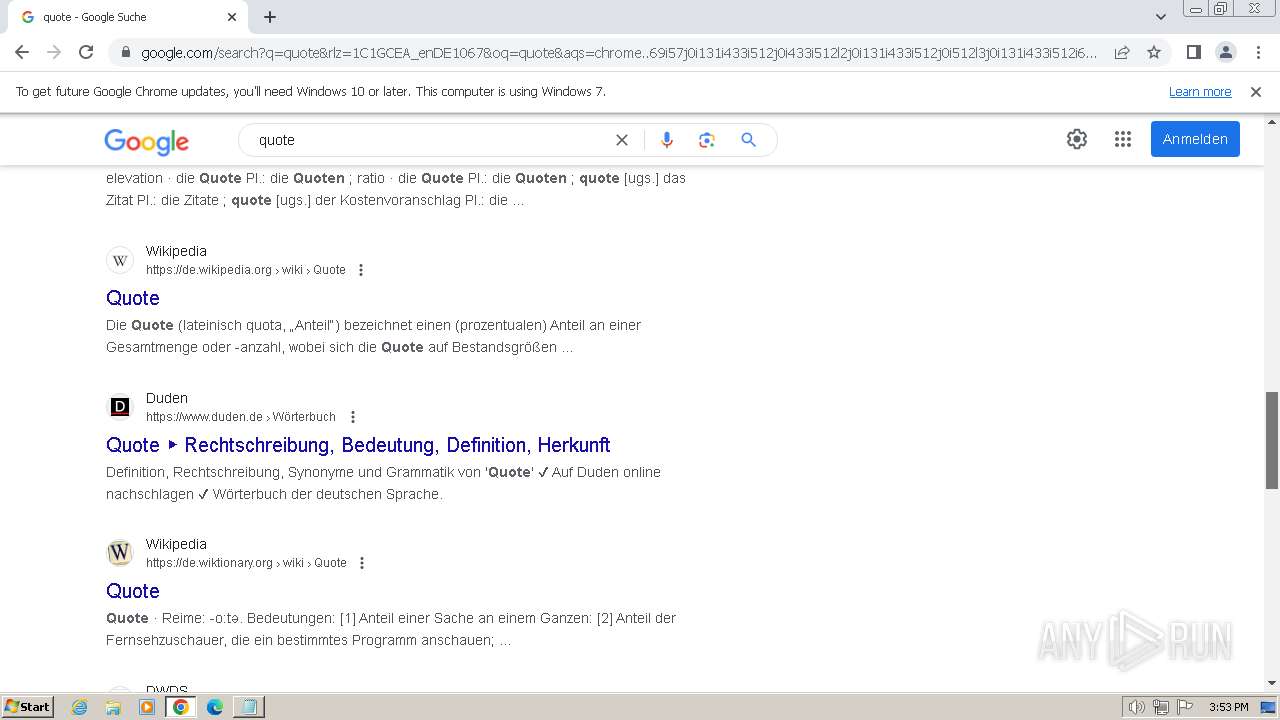1280x720 pixels.
Task: Click the Anmelden sign-in button
Action: pos(1195,139)
